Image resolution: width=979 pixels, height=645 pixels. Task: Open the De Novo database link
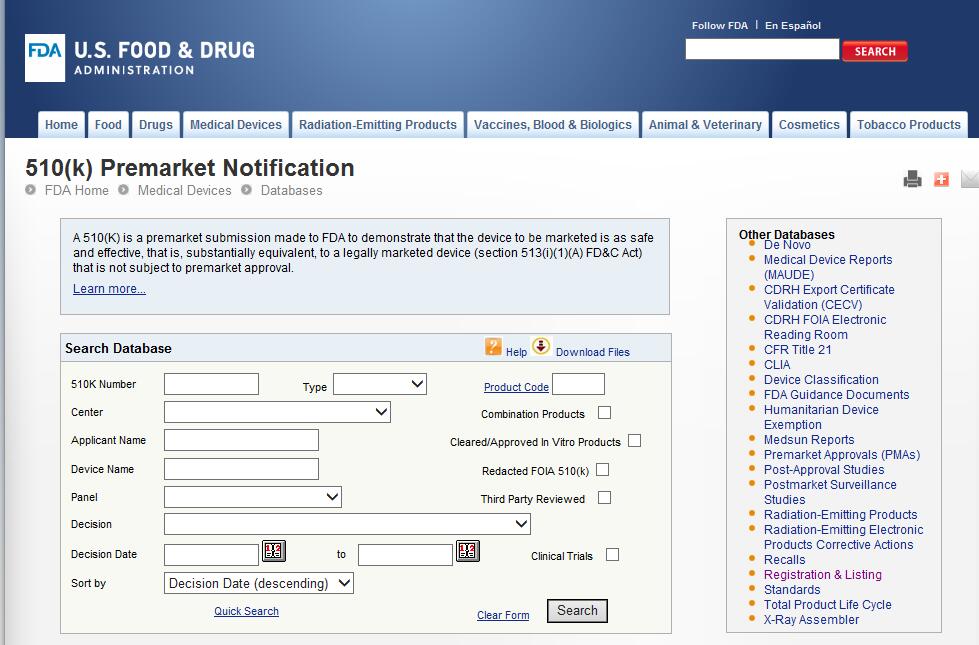click(x=787, y=245)
